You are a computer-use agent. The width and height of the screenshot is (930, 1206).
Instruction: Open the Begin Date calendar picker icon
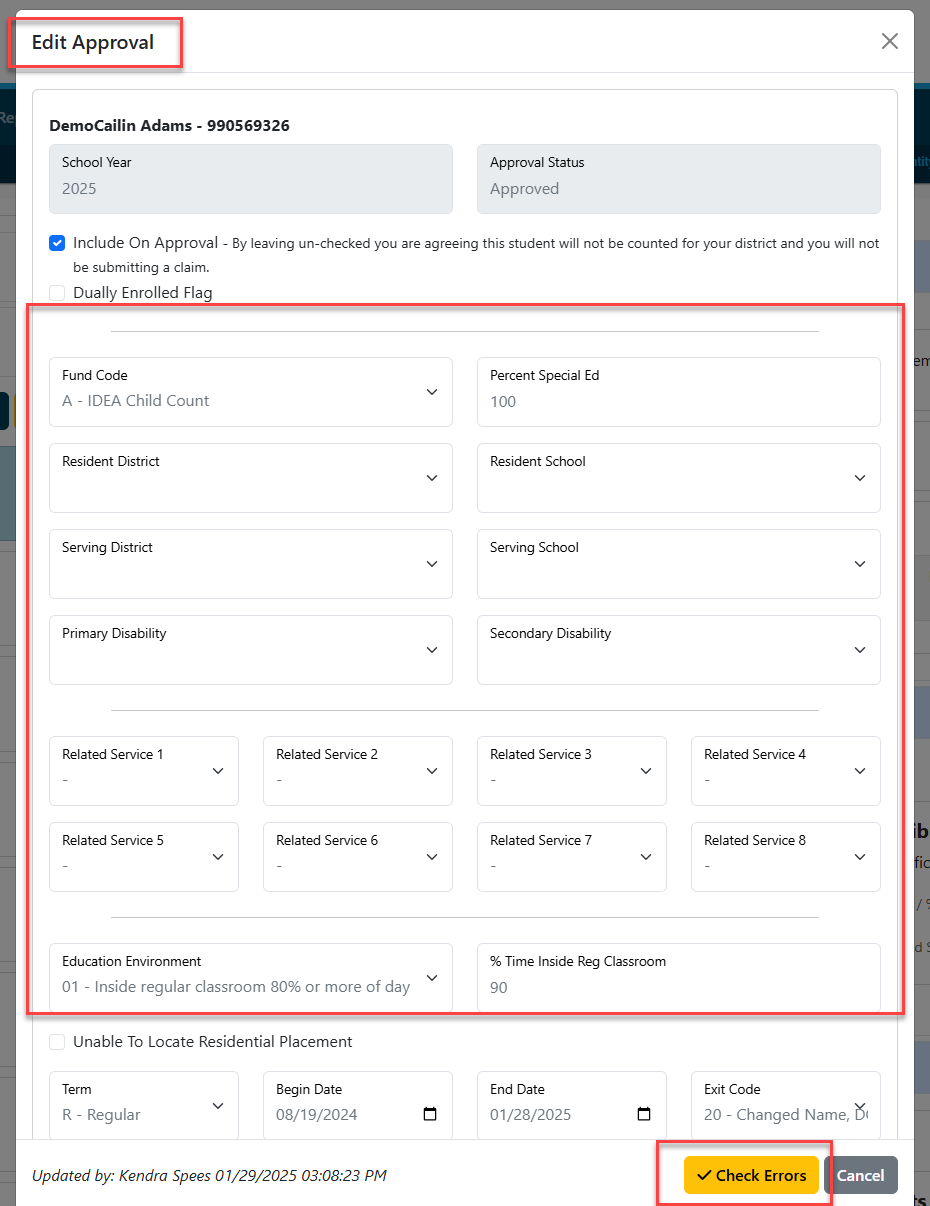(430, 1114)
